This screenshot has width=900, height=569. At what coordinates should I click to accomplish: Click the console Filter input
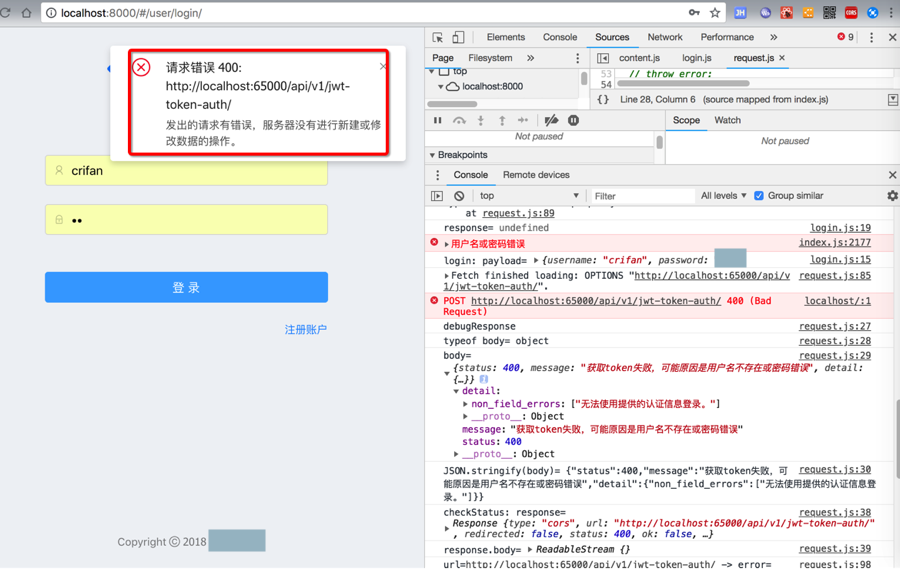click(x=642, y=196)
